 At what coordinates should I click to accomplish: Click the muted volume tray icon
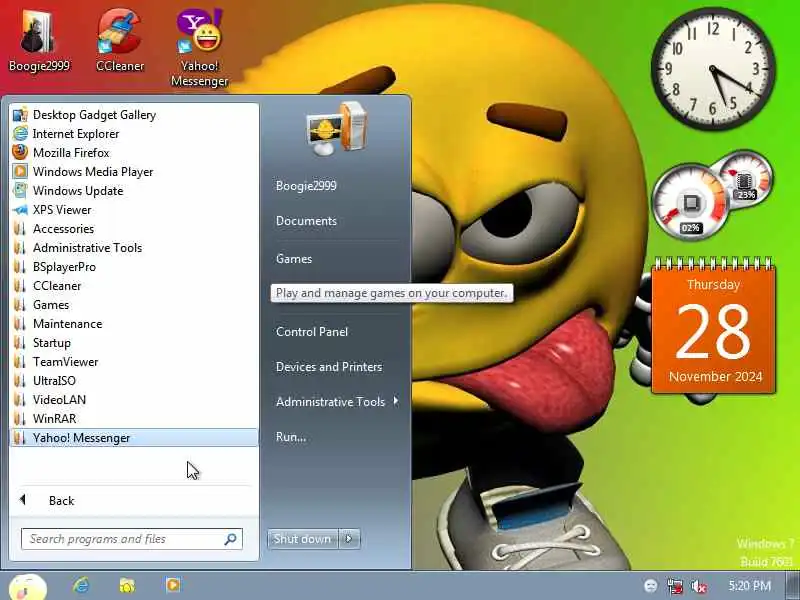pos(698,586)
